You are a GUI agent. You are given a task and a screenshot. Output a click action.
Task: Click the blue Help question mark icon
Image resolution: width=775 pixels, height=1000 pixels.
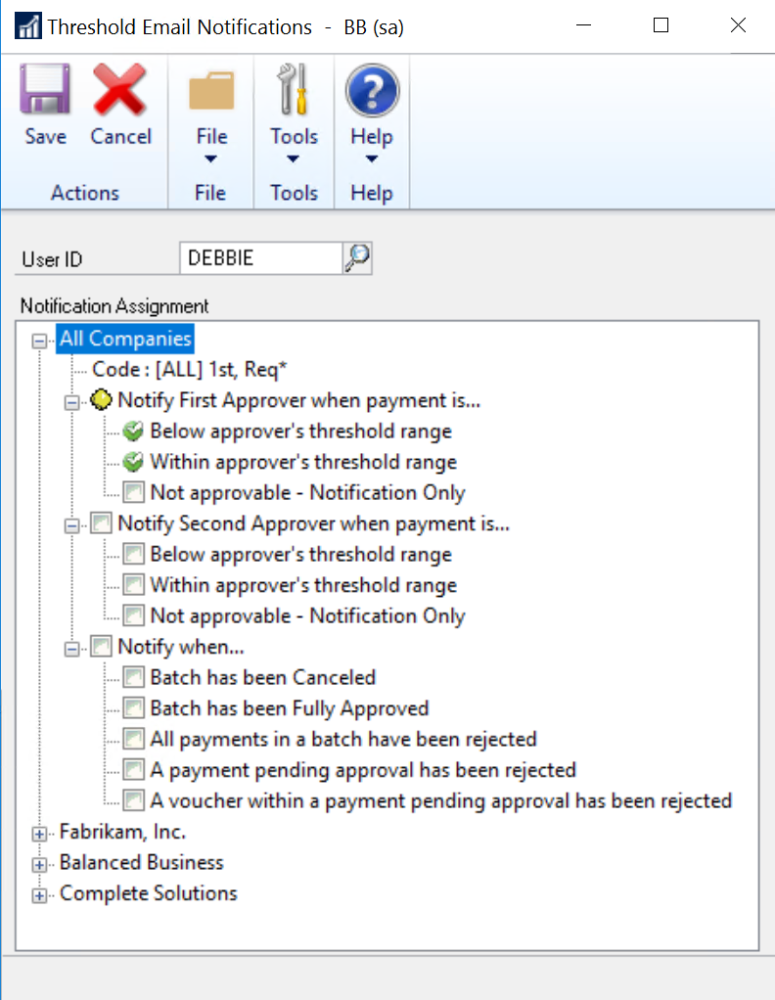373,90
